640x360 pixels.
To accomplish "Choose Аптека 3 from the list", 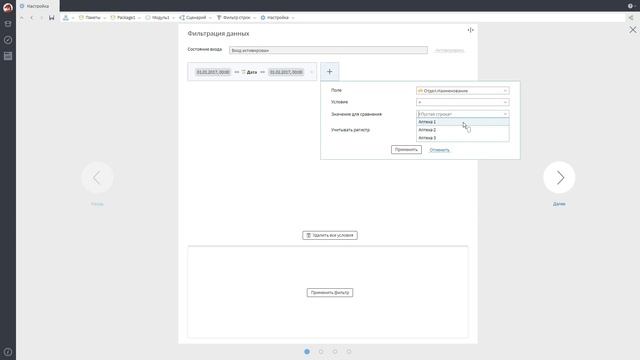I will (462, 138).
